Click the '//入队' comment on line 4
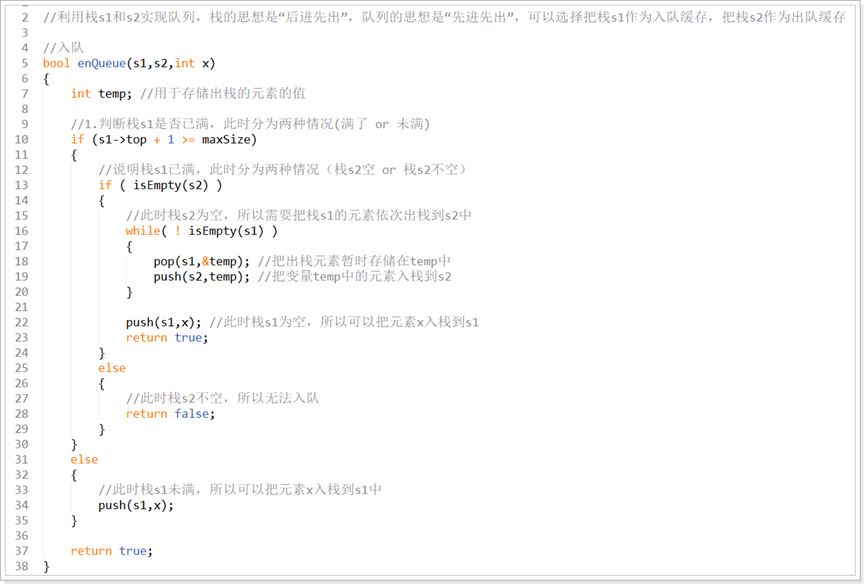 point(63,48)
